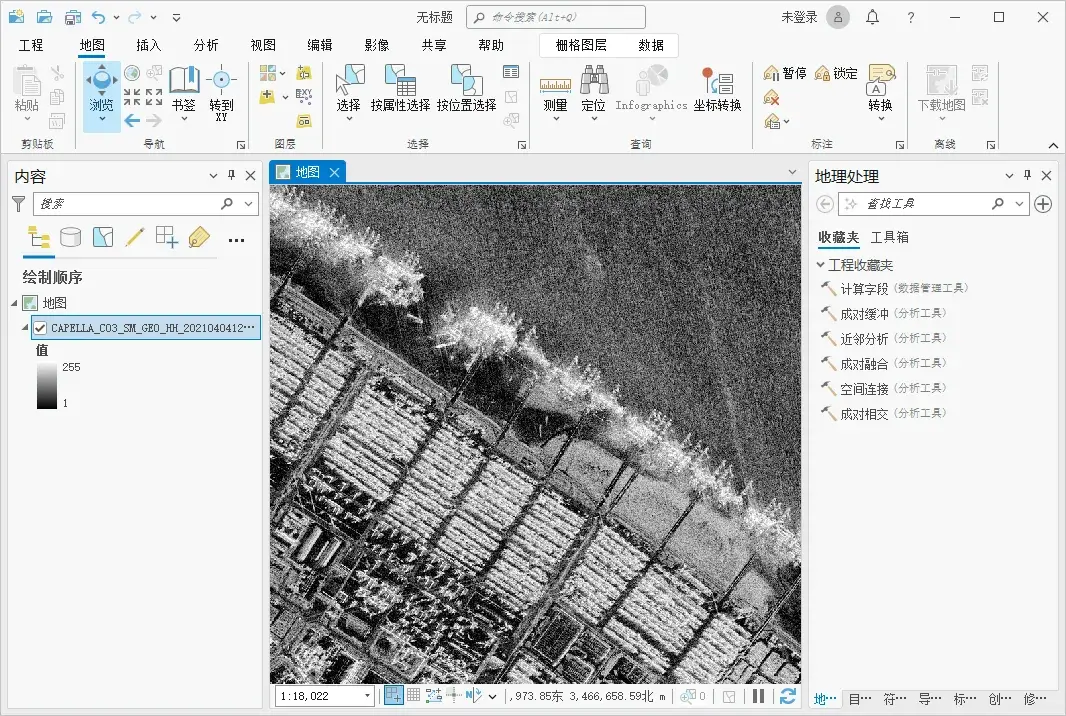1066x716 pixels.
Task: Switch to List By Snapping view
Action: pos(167,237)
